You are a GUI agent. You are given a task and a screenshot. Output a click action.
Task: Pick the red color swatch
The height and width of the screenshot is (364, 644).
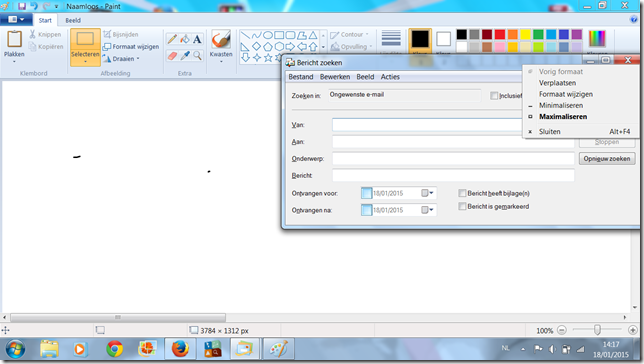(500, 35)
